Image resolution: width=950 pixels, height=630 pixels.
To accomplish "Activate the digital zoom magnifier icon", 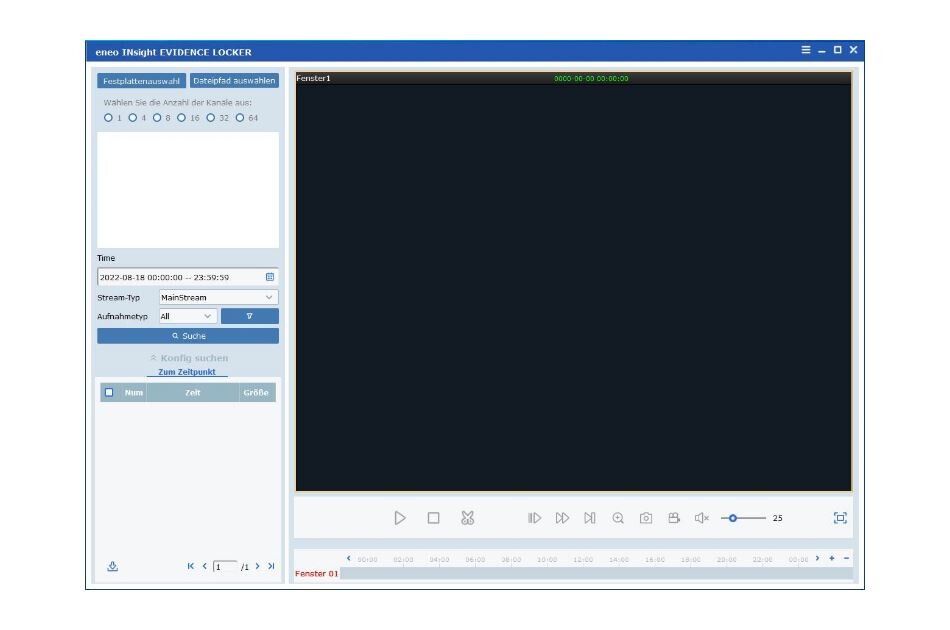I will pos(618,518).
